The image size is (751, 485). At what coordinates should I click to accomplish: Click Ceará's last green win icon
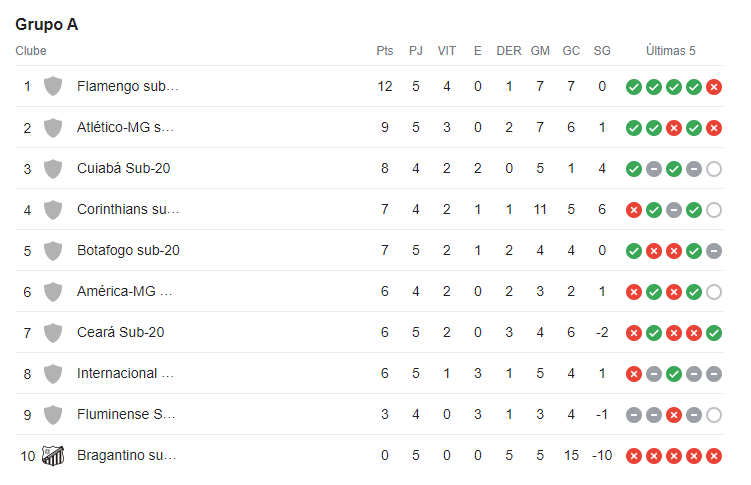point(714,333)
